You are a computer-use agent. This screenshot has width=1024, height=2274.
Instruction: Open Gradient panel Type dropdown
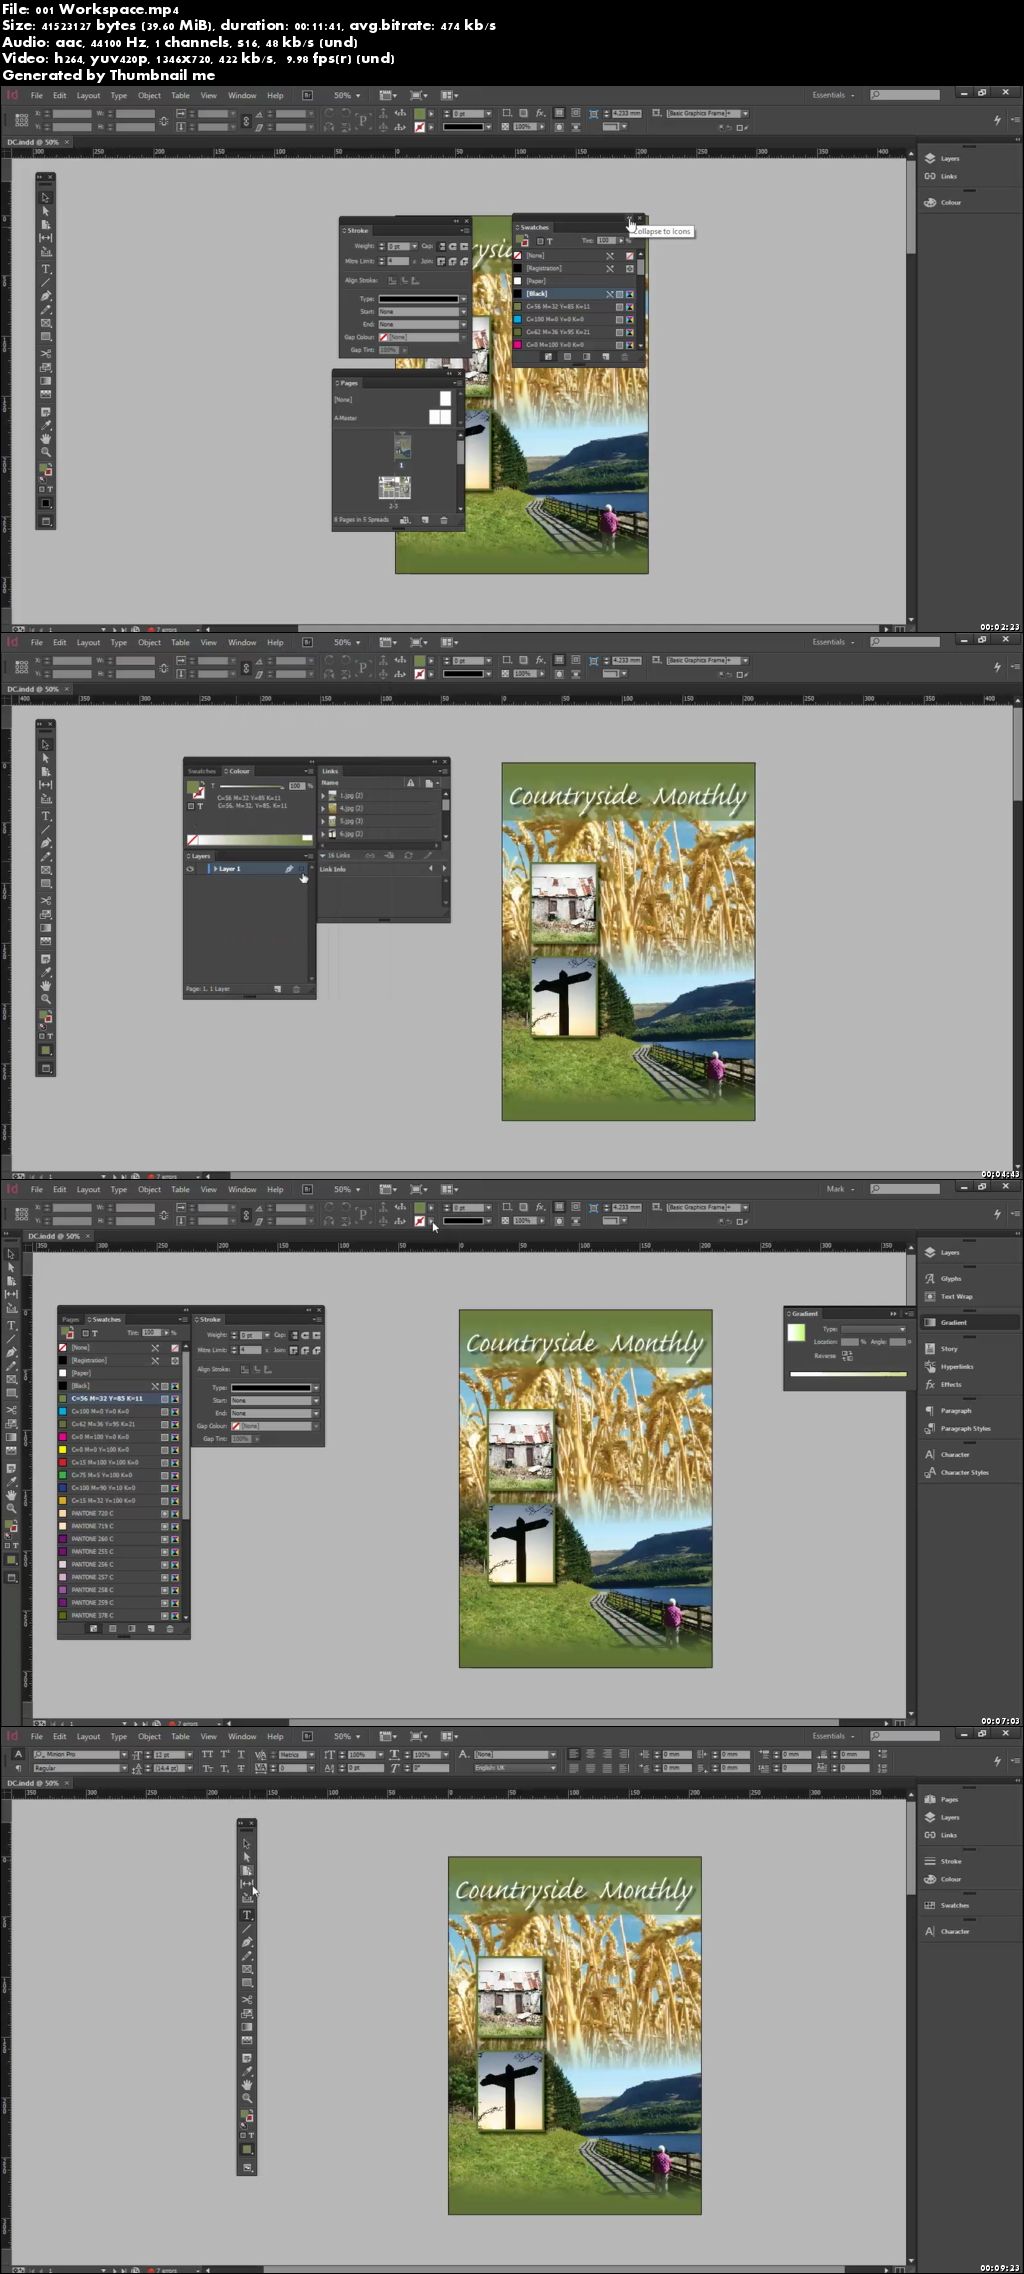(x=873, y=1329)
